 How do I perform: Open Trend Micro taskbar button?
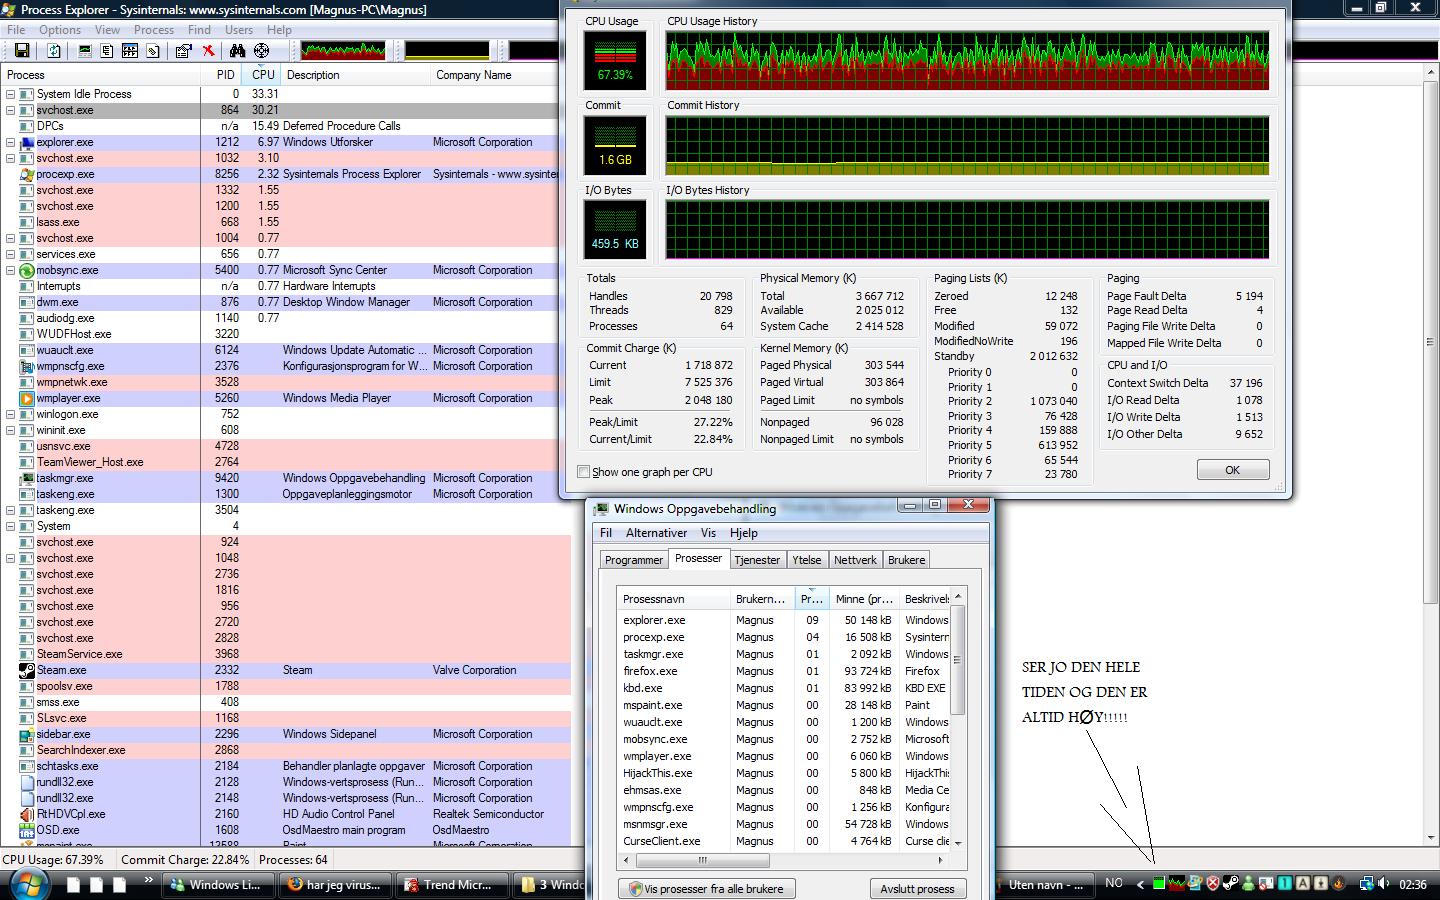(451, 885)
